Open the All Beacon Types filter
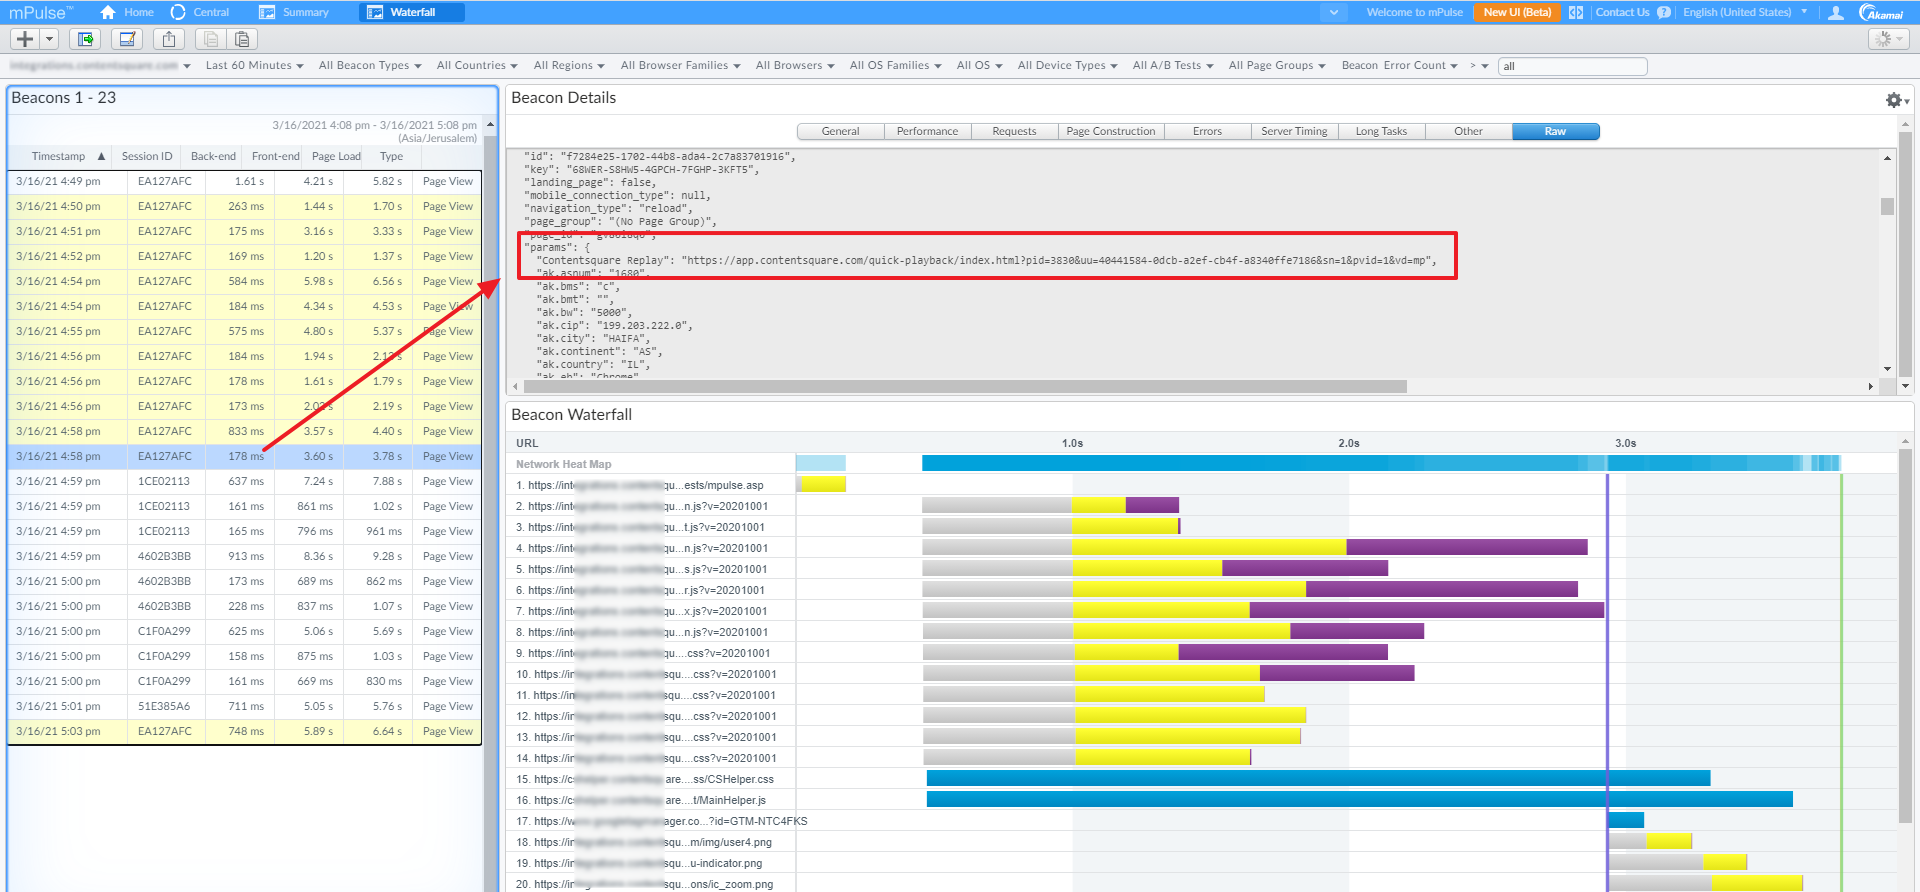Viewport: 1920px width, 892px height. pyautogui.click(x=369, y=65)
